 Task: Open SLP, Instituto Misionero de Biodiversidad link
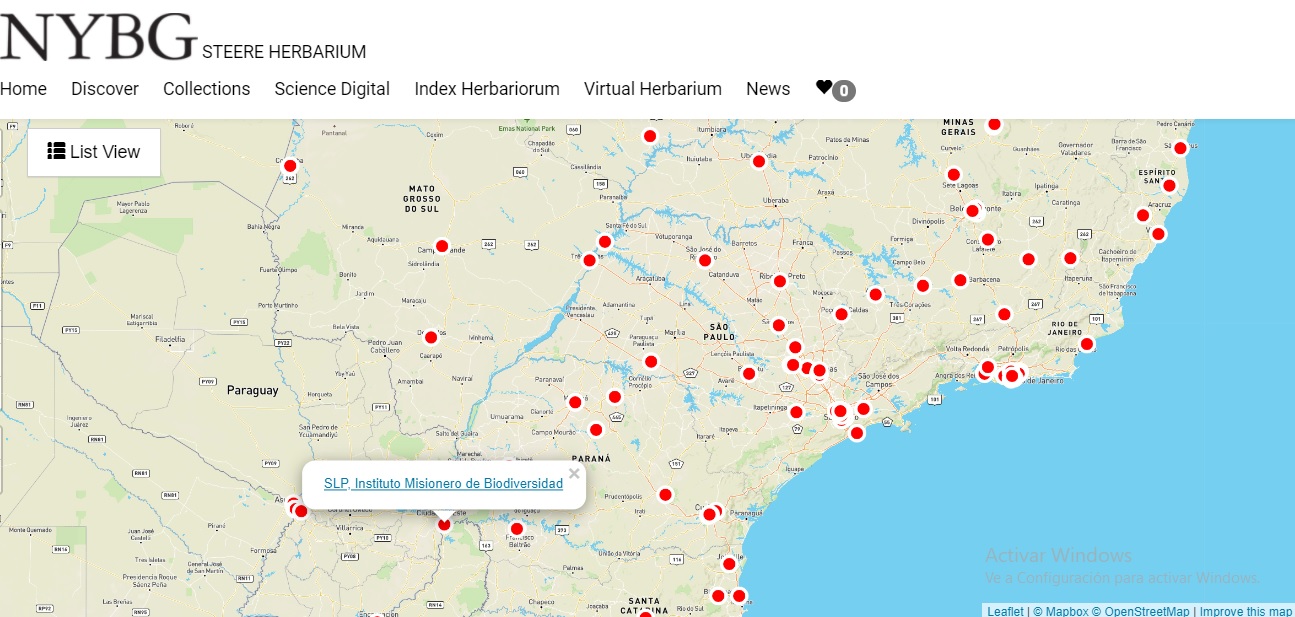point(443,484)
